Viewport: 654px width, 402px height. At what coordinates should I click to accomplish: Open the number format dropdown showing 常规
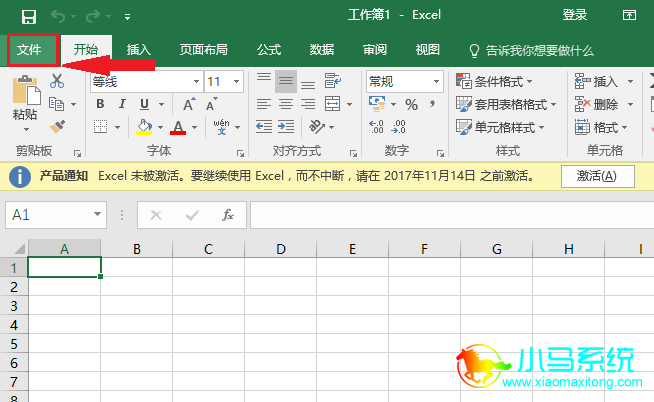coord(405,81)
